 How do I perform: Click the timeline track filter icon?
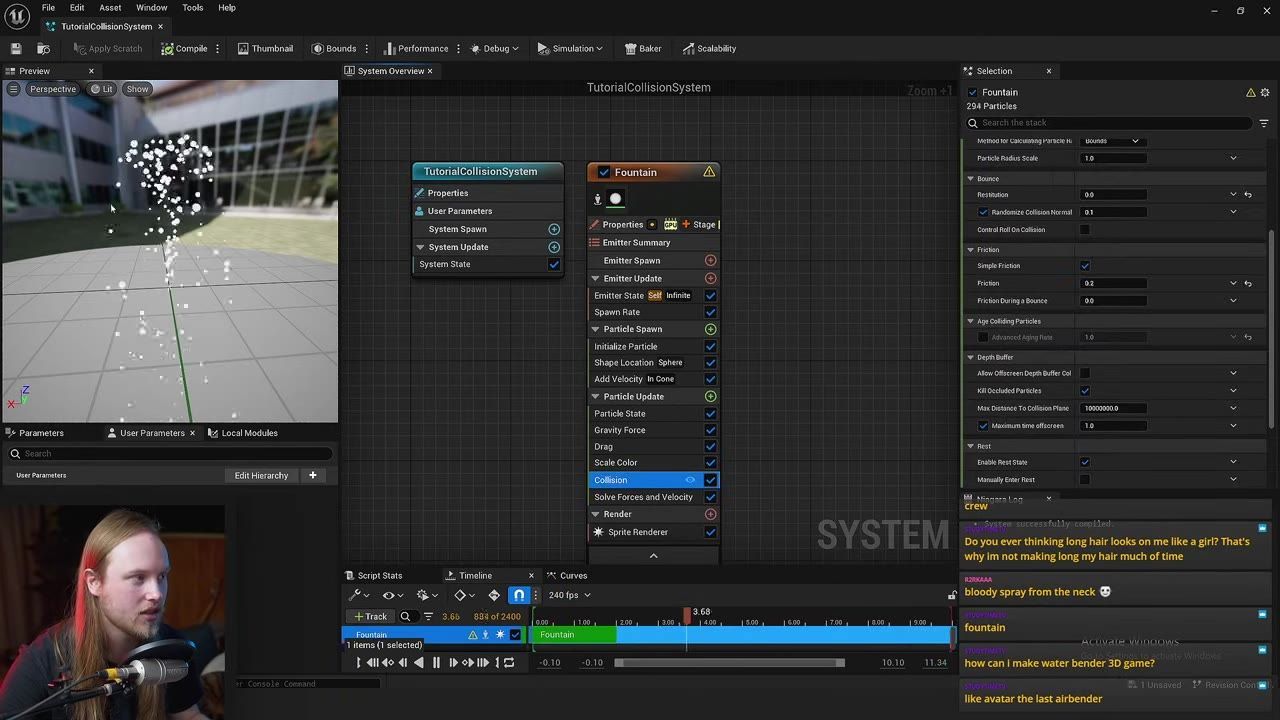click(428, 616)
